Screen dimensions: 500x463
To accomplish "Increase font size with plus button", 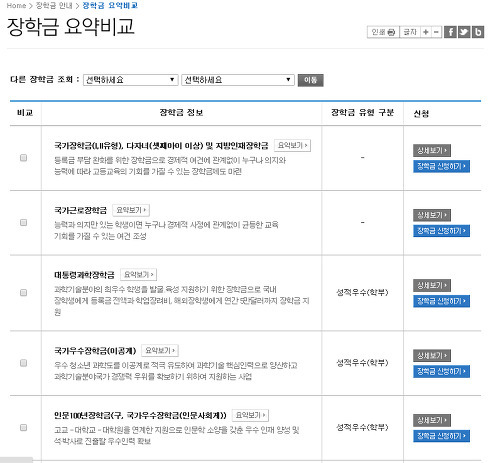I will pos(426,32).
